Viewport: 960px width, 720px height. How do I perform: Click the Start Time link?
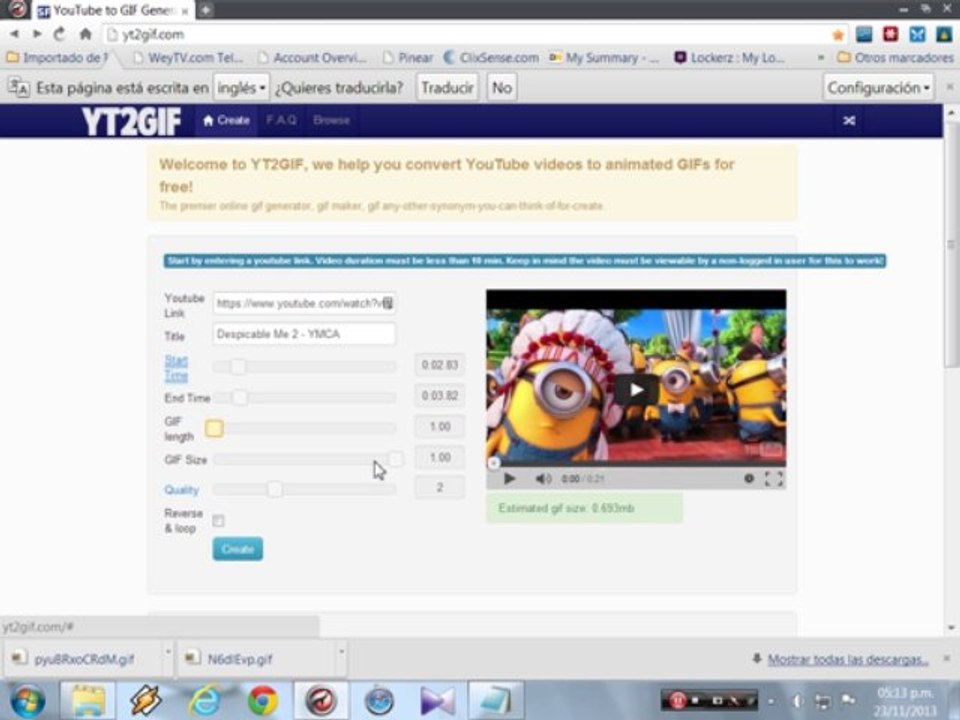point(176,368)
